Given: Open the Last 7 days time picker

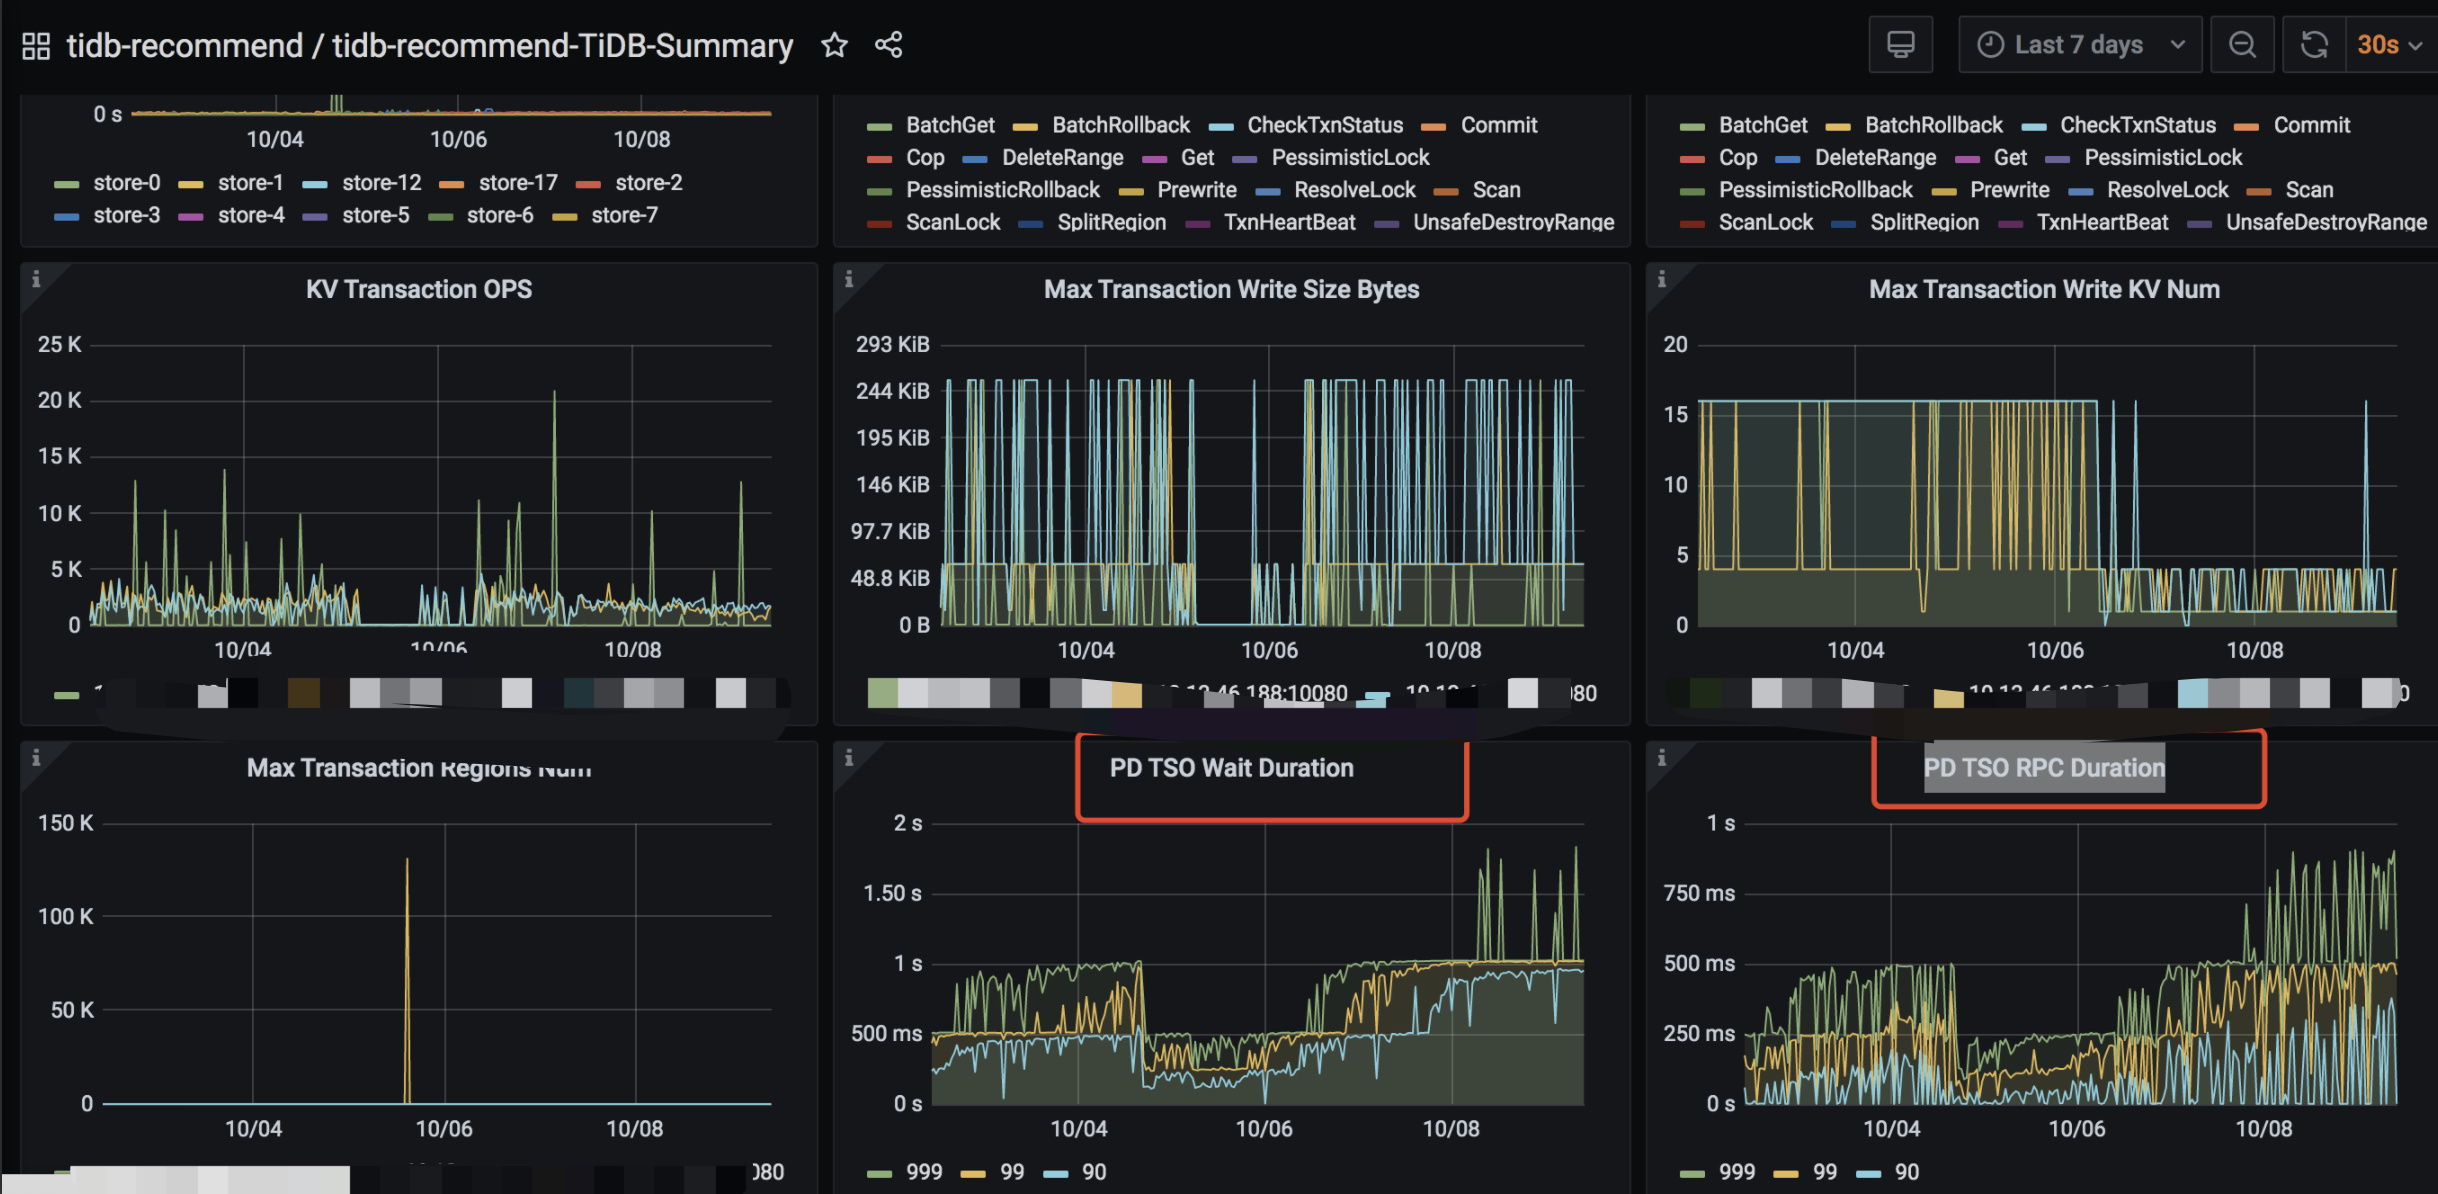Looking at the screenshot, I should coord(2079,45).
